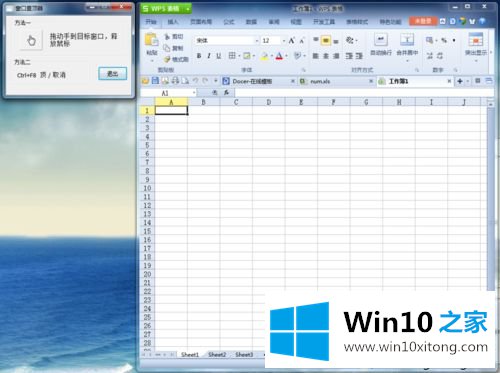Open file via quick-access folder icon
The width and height of the screenshot is (500, 373).
145,81
